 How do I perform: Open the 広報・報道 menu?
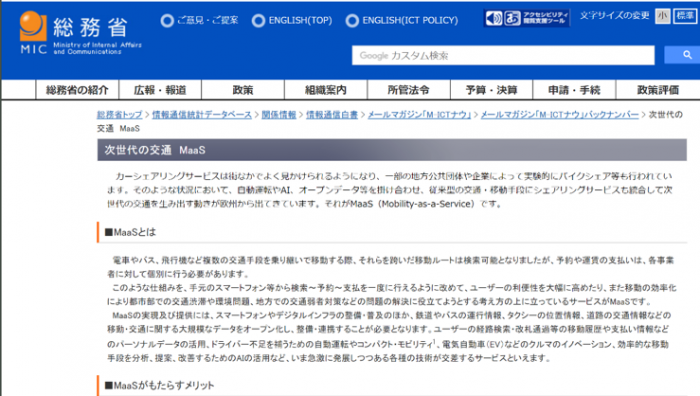coord(160,90)
